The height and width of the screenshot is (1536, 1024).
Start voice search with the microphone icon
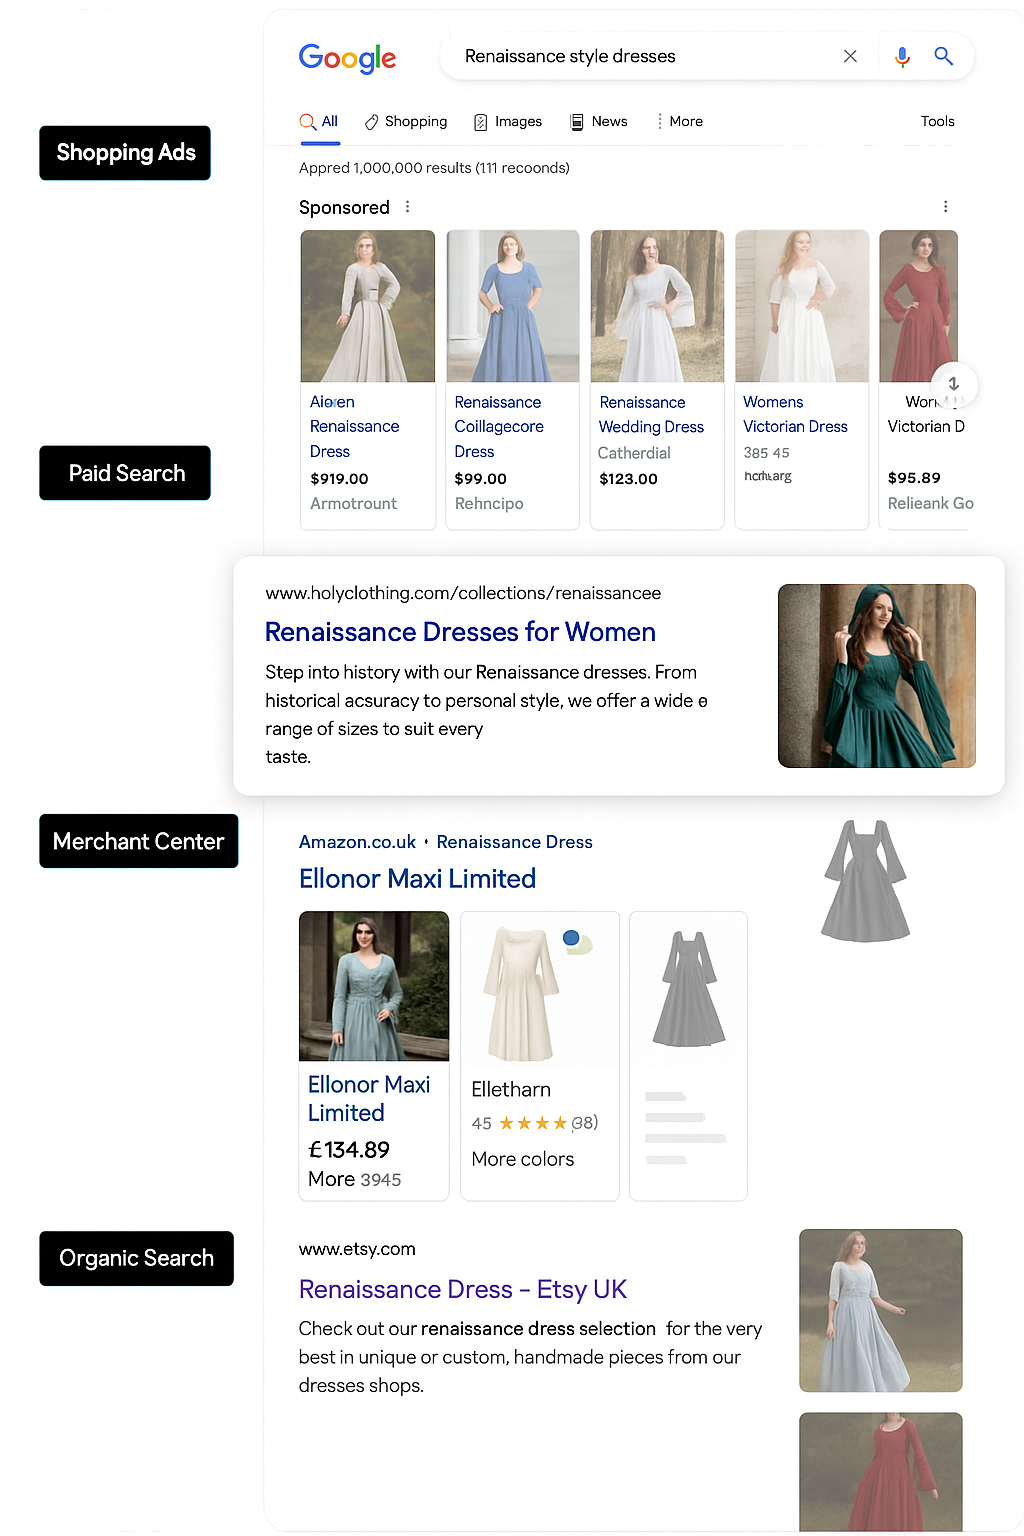click(x=902, y=57)
